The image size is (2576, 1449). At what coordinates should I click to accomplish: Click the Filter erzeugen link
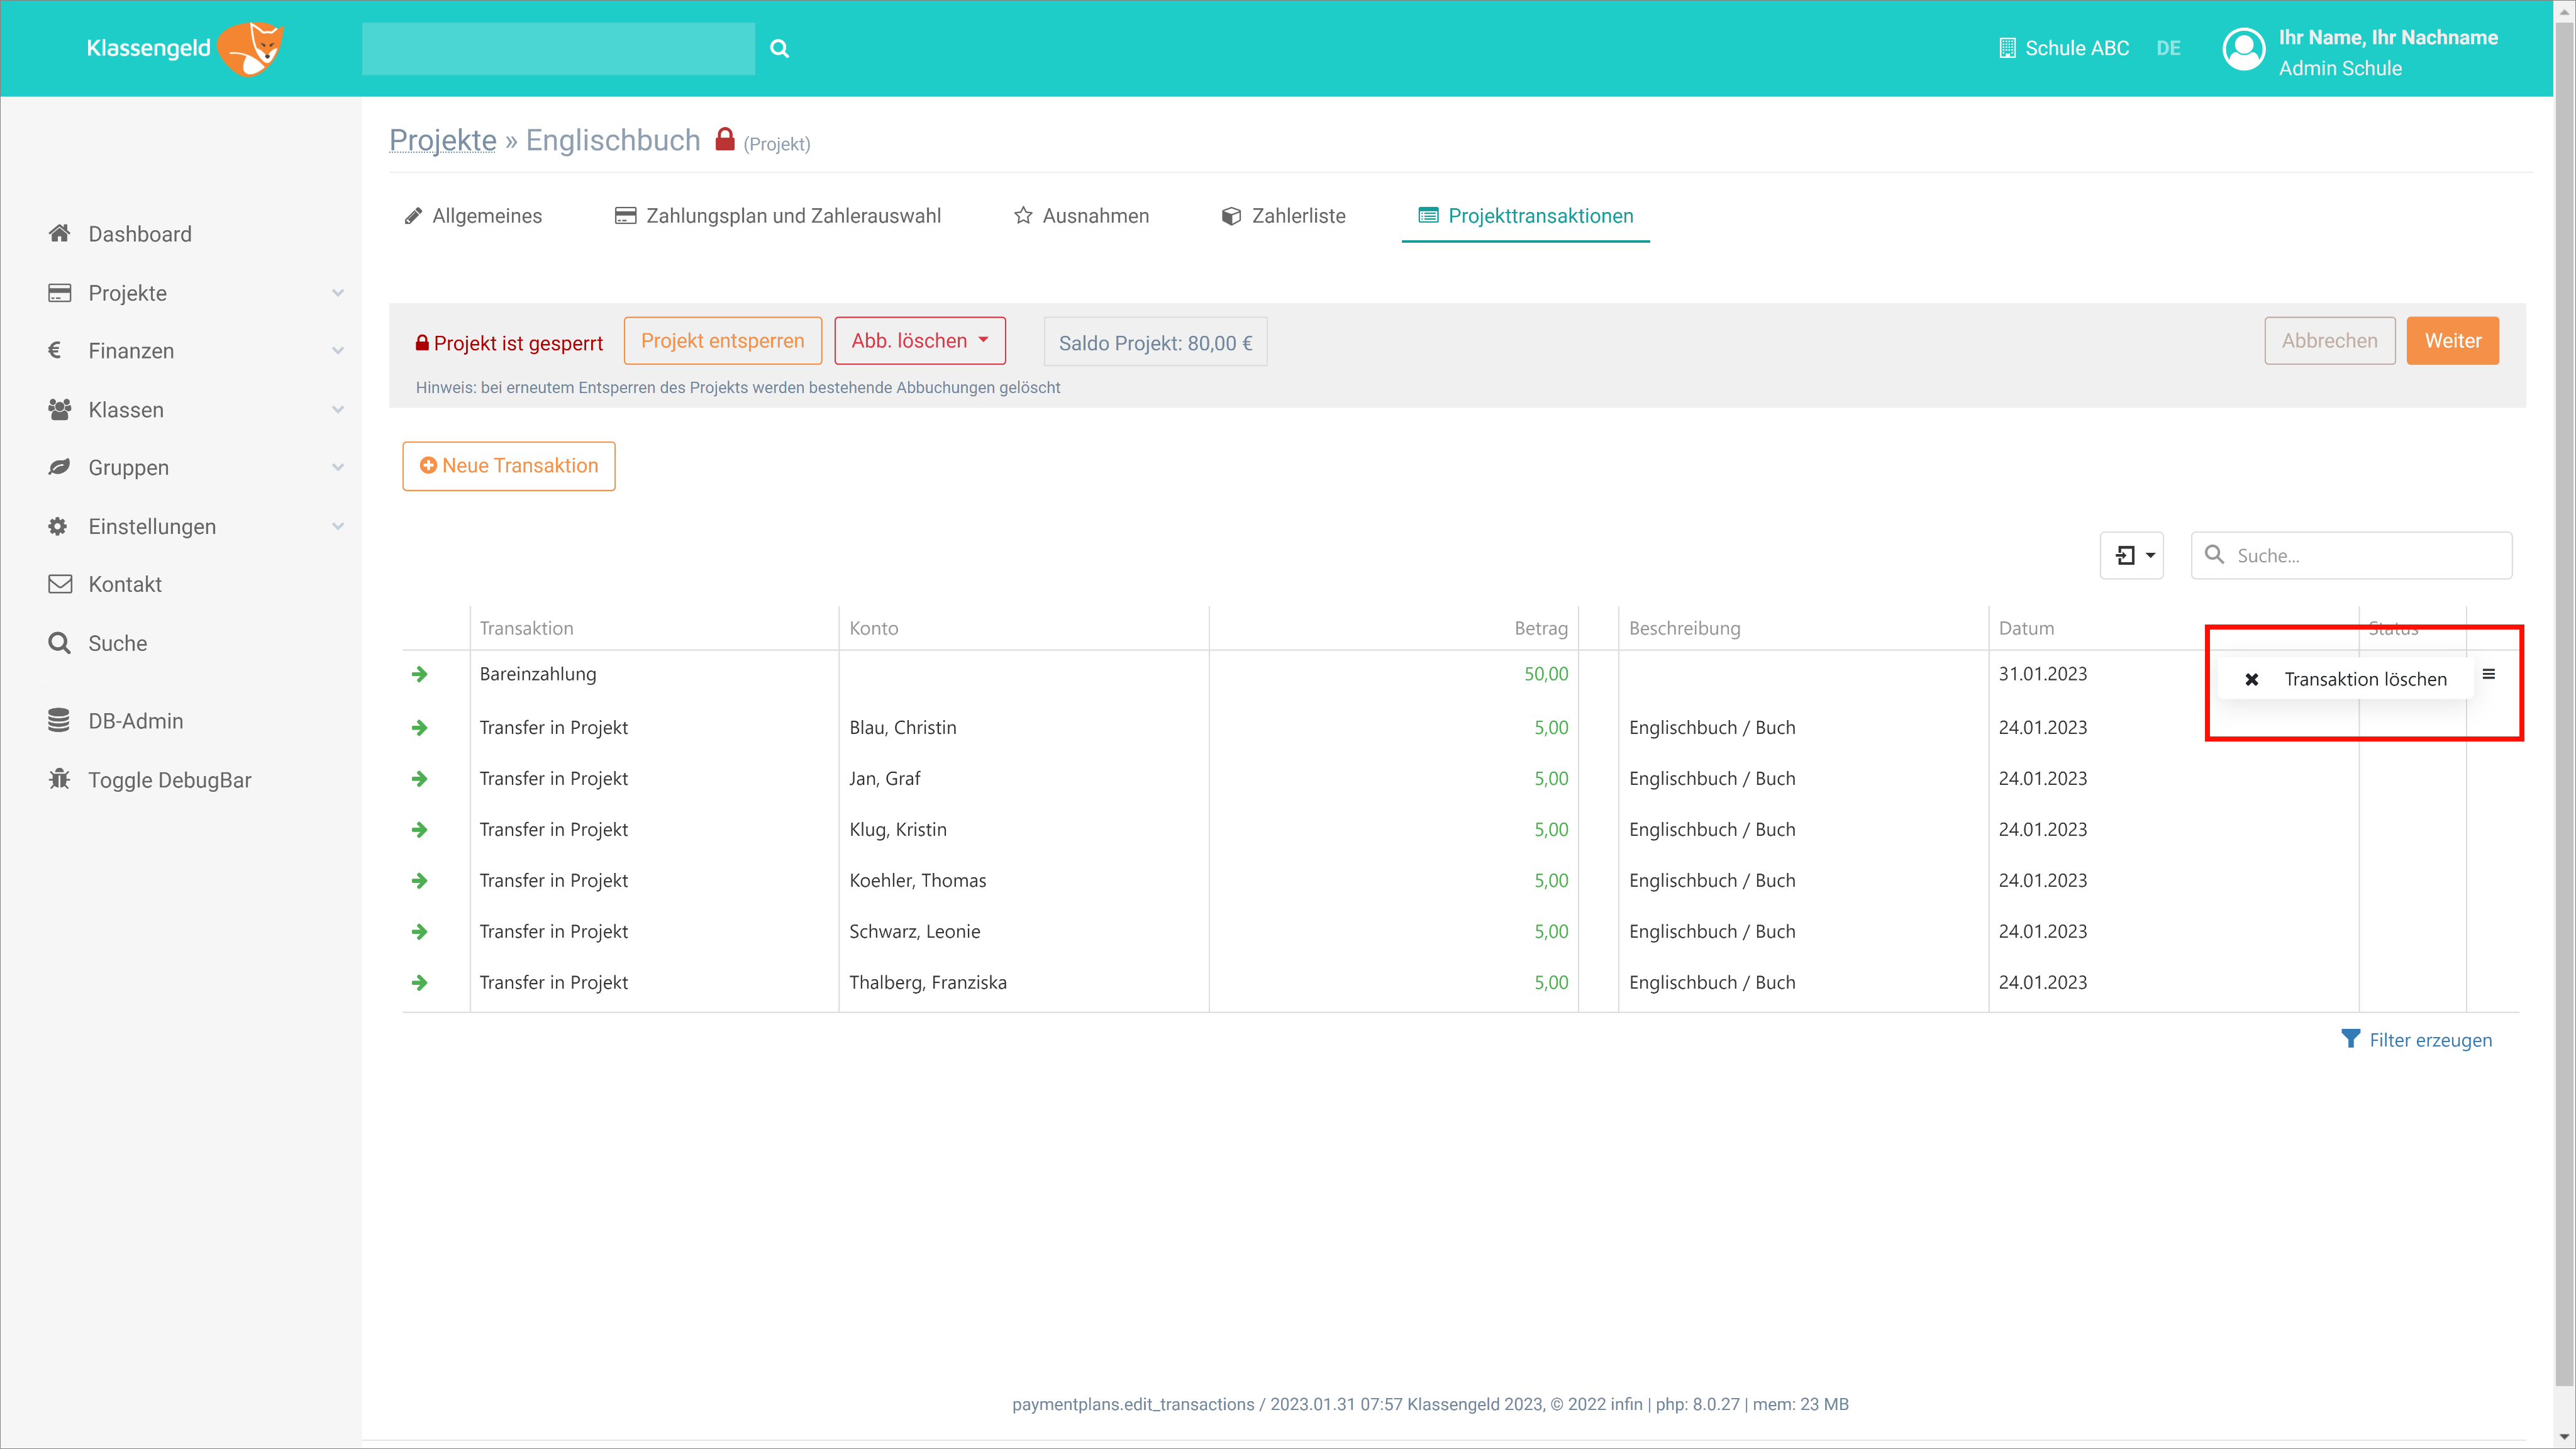pyautogui.click(x=2430, y=1040)
